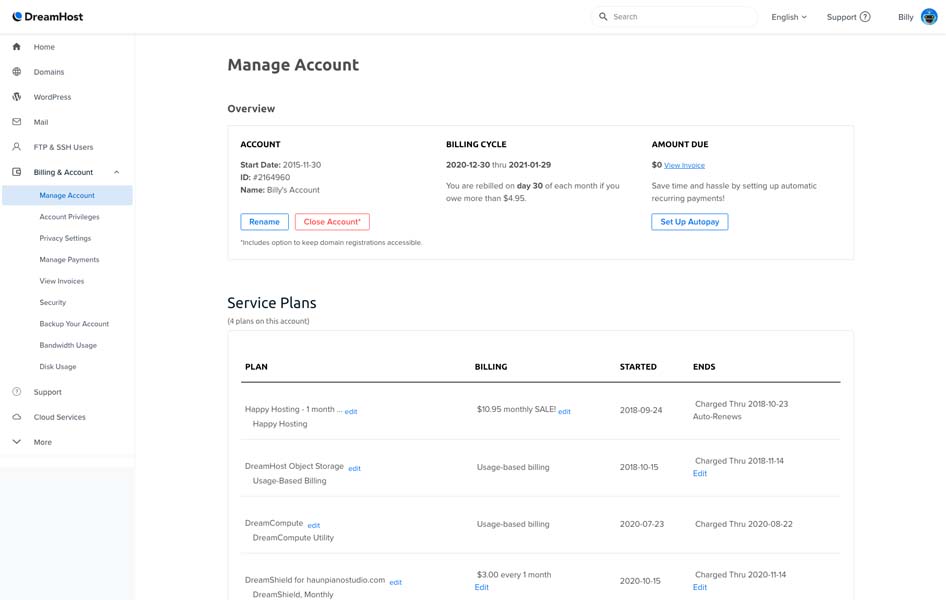
Task: Edit the DreamShield plan
Action: 395,582
